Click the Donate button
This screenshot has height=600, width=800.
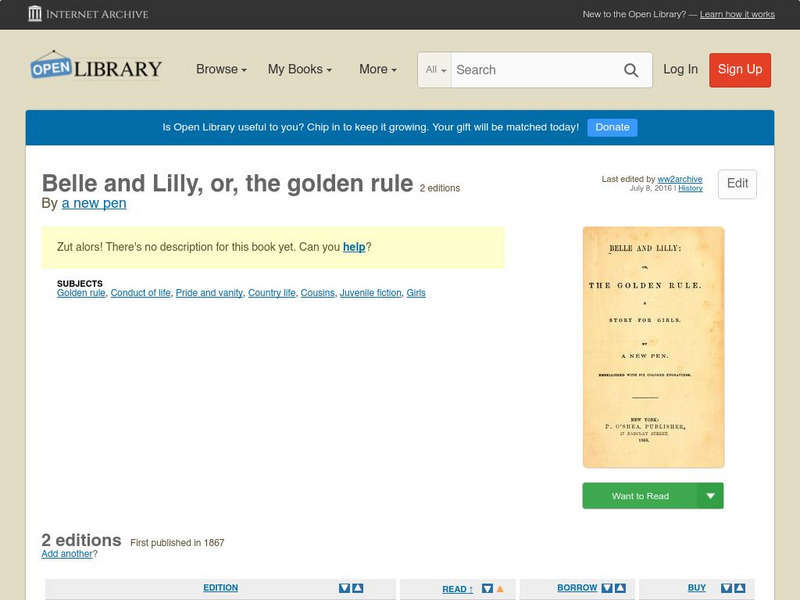(x=611, y=127)
